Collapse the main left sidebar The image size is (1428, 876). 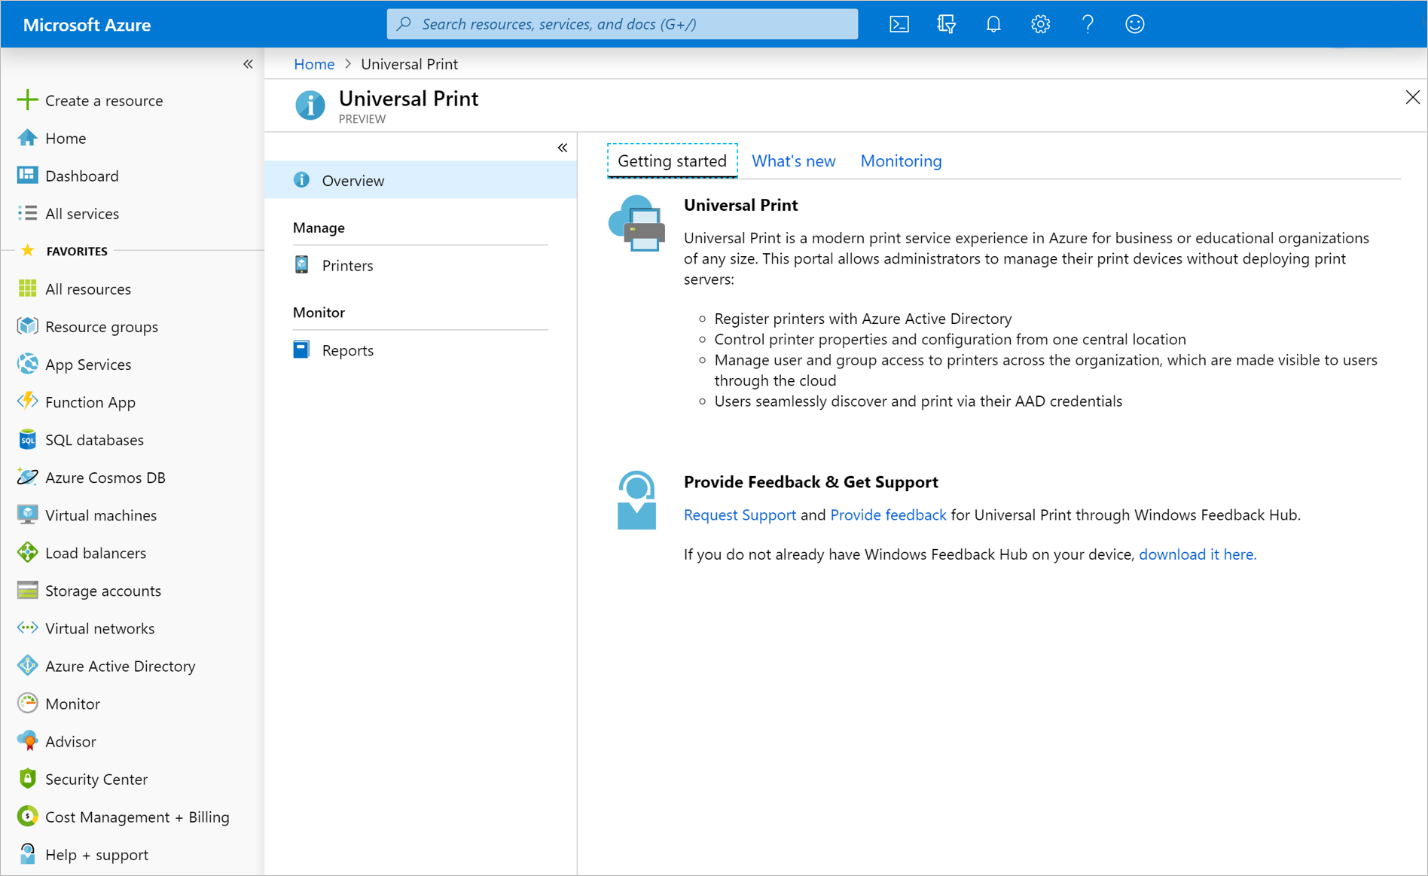click(248, 64)
